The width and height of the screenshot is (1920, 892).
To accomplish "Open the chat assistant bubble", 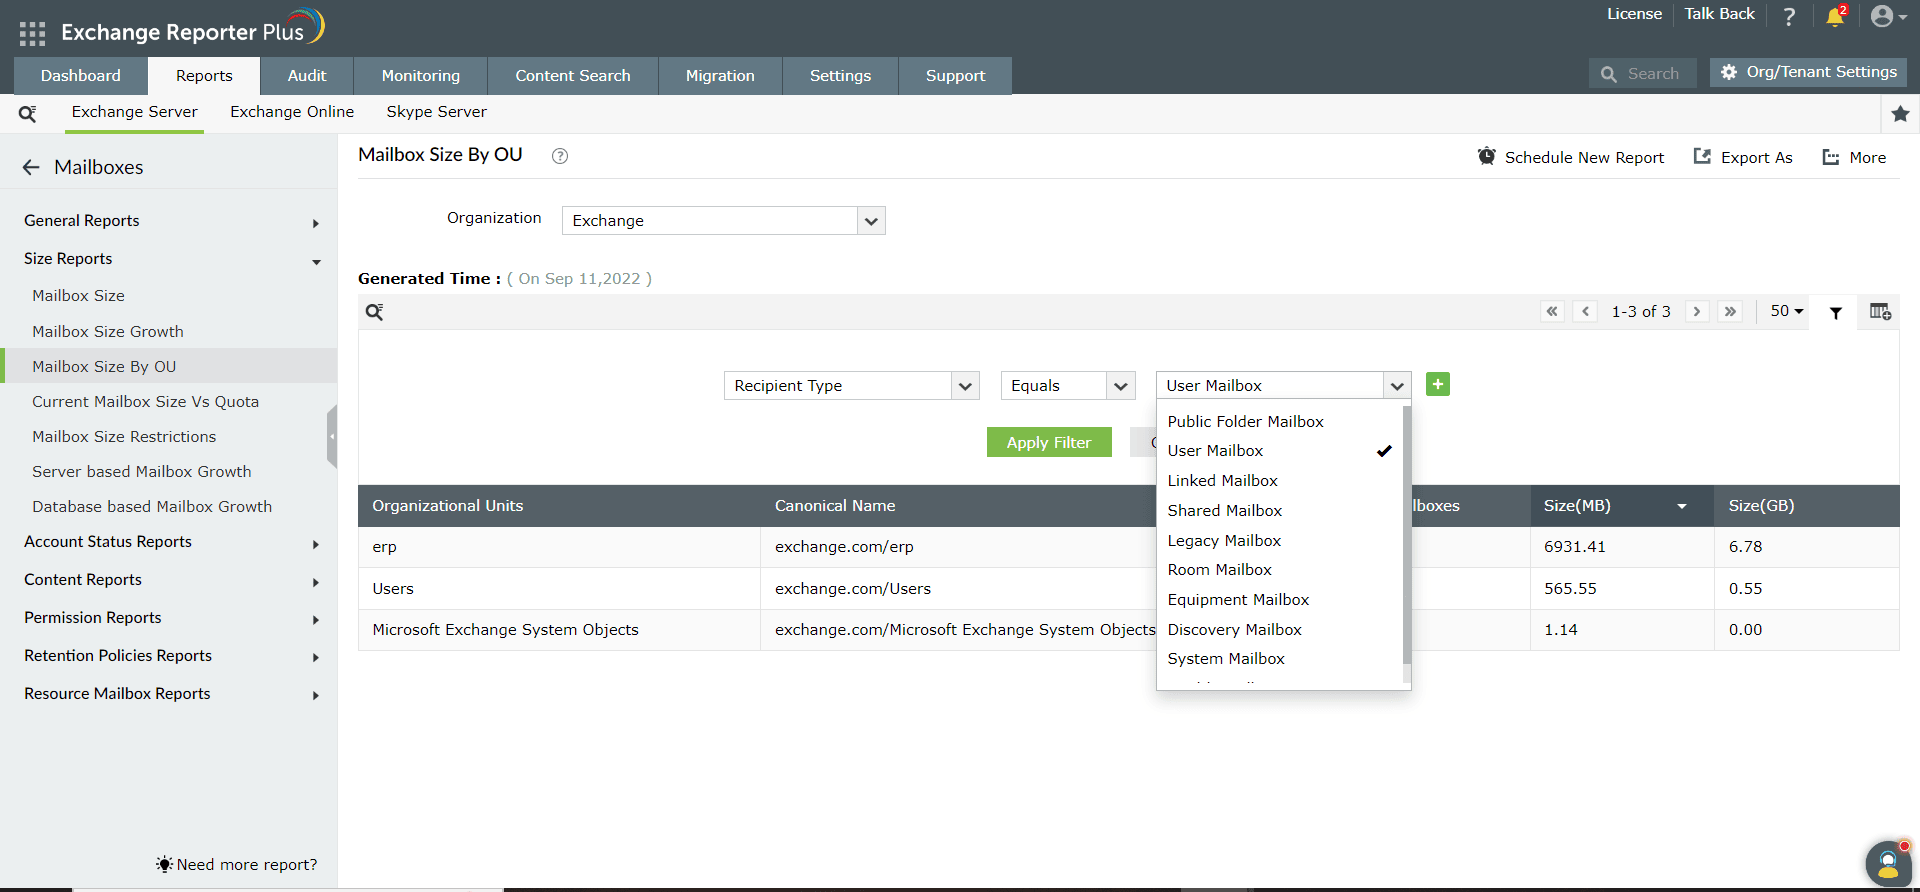I will [x=1888, y=863].
